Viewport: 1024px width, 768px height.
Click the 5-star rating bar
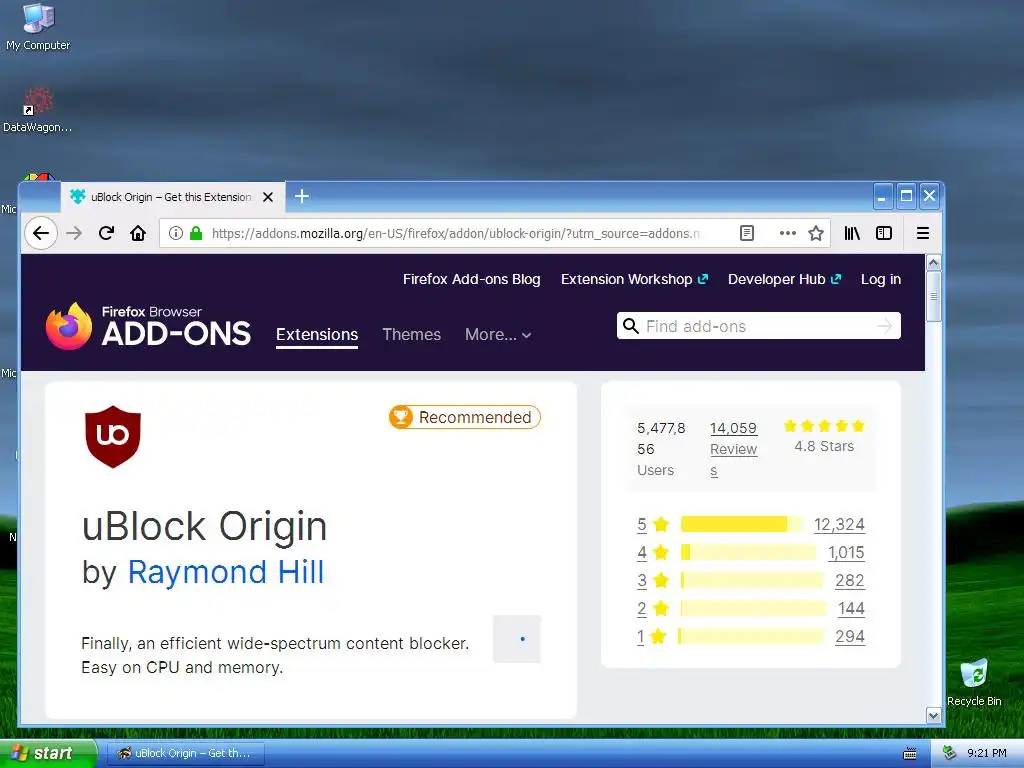(x=743, y=524)
